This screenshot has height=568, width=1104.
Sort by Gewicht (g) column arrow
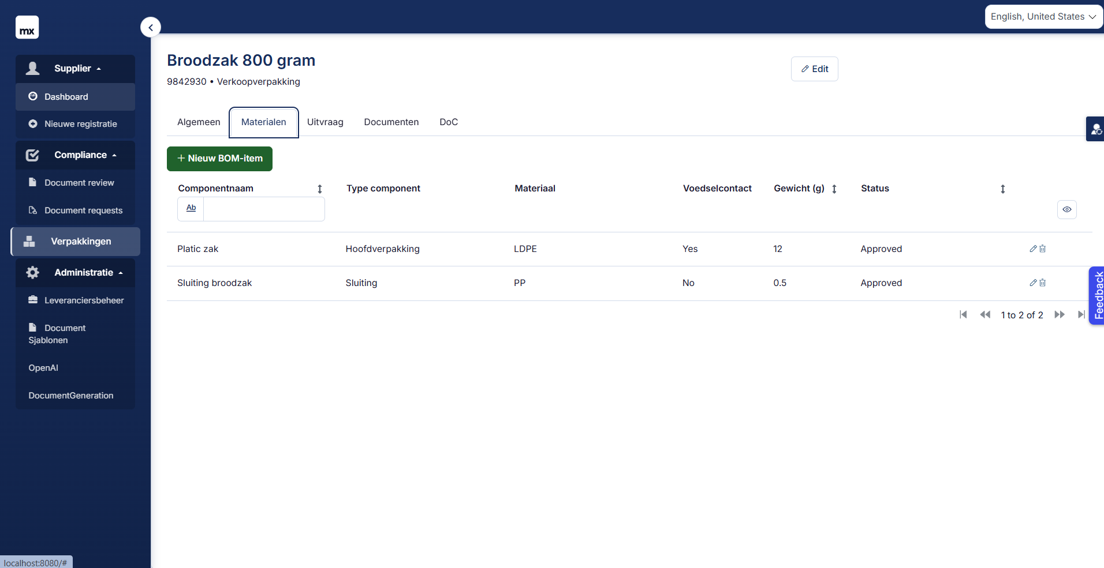[x=834, y=189]
